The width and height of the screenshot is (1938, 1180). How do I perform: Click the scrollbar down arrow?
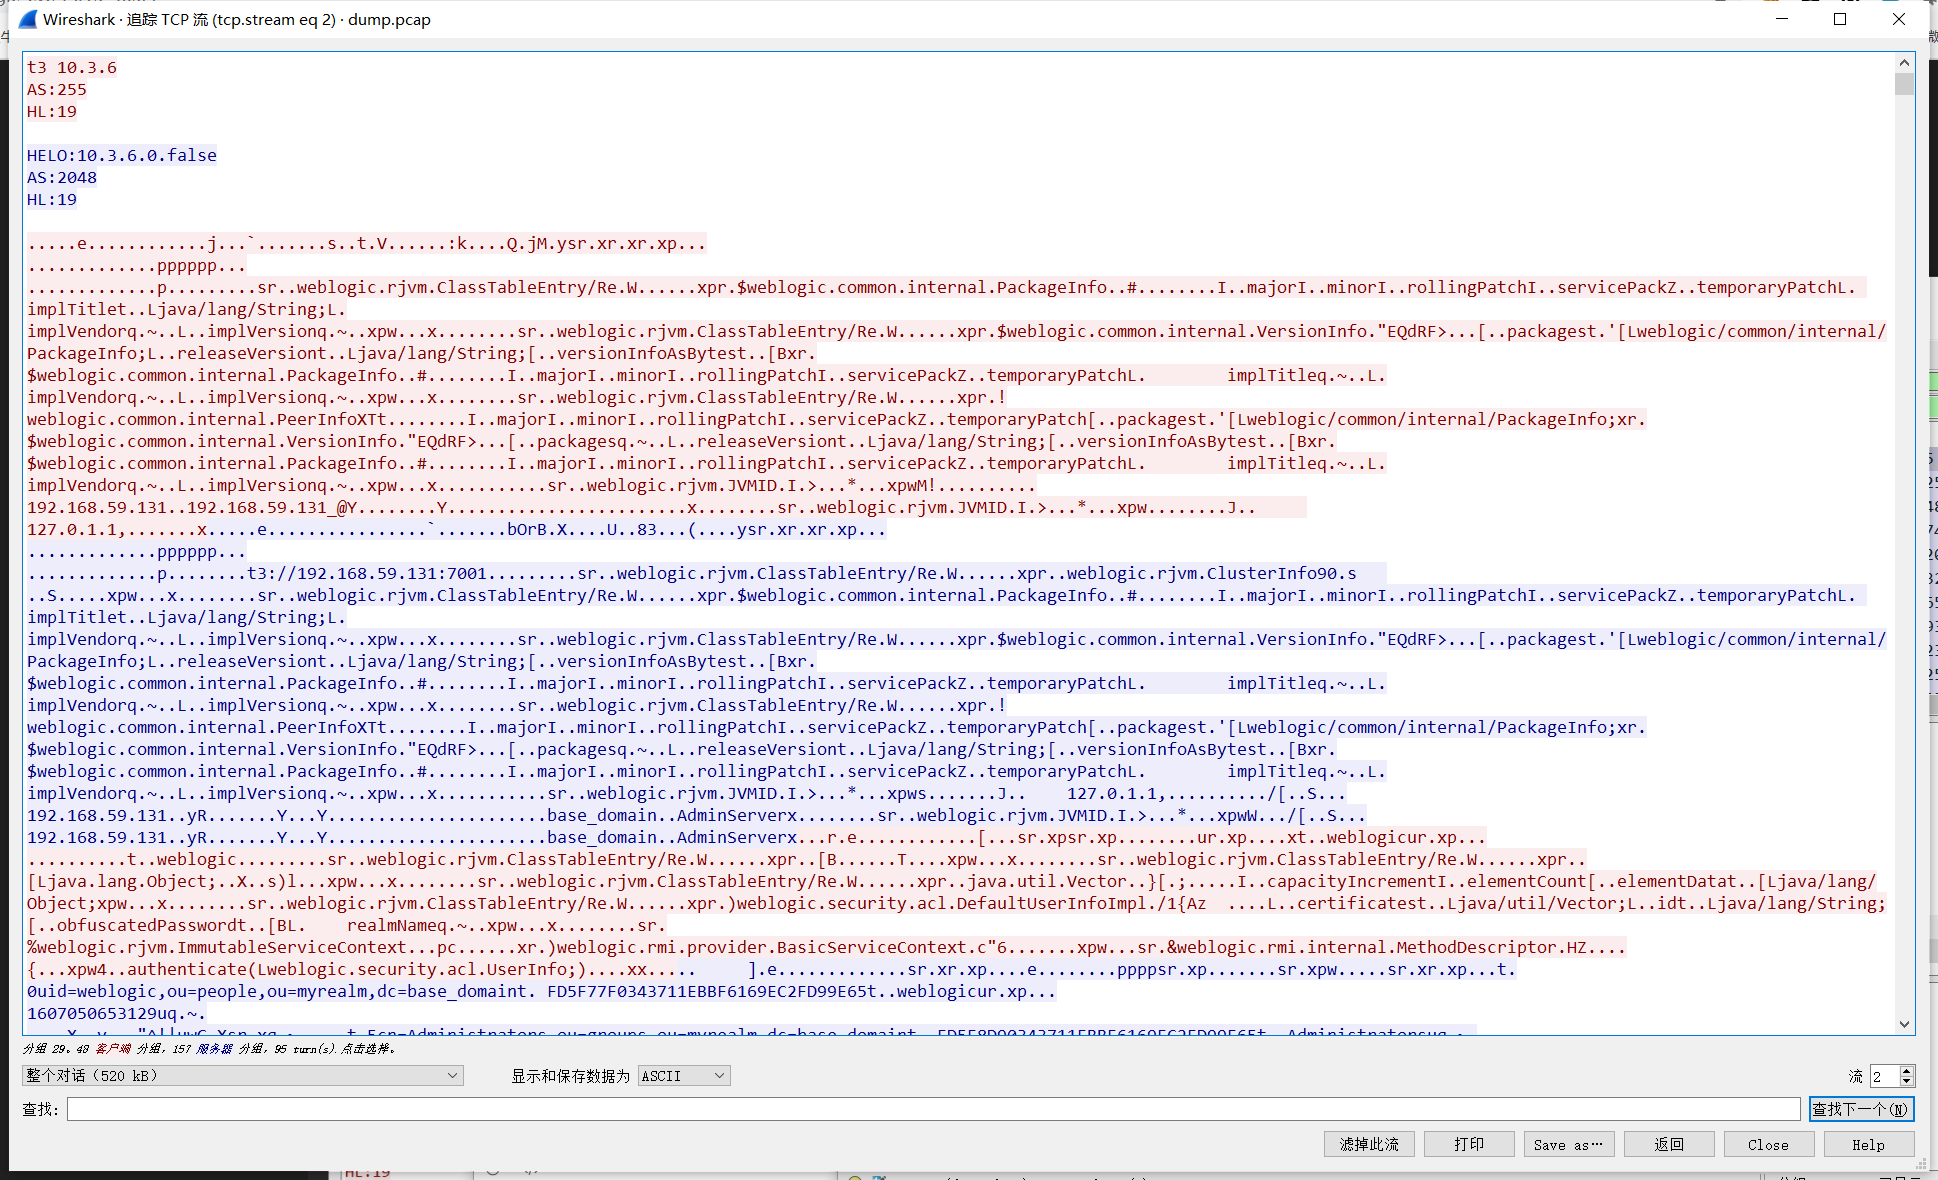point(1903,1024)
